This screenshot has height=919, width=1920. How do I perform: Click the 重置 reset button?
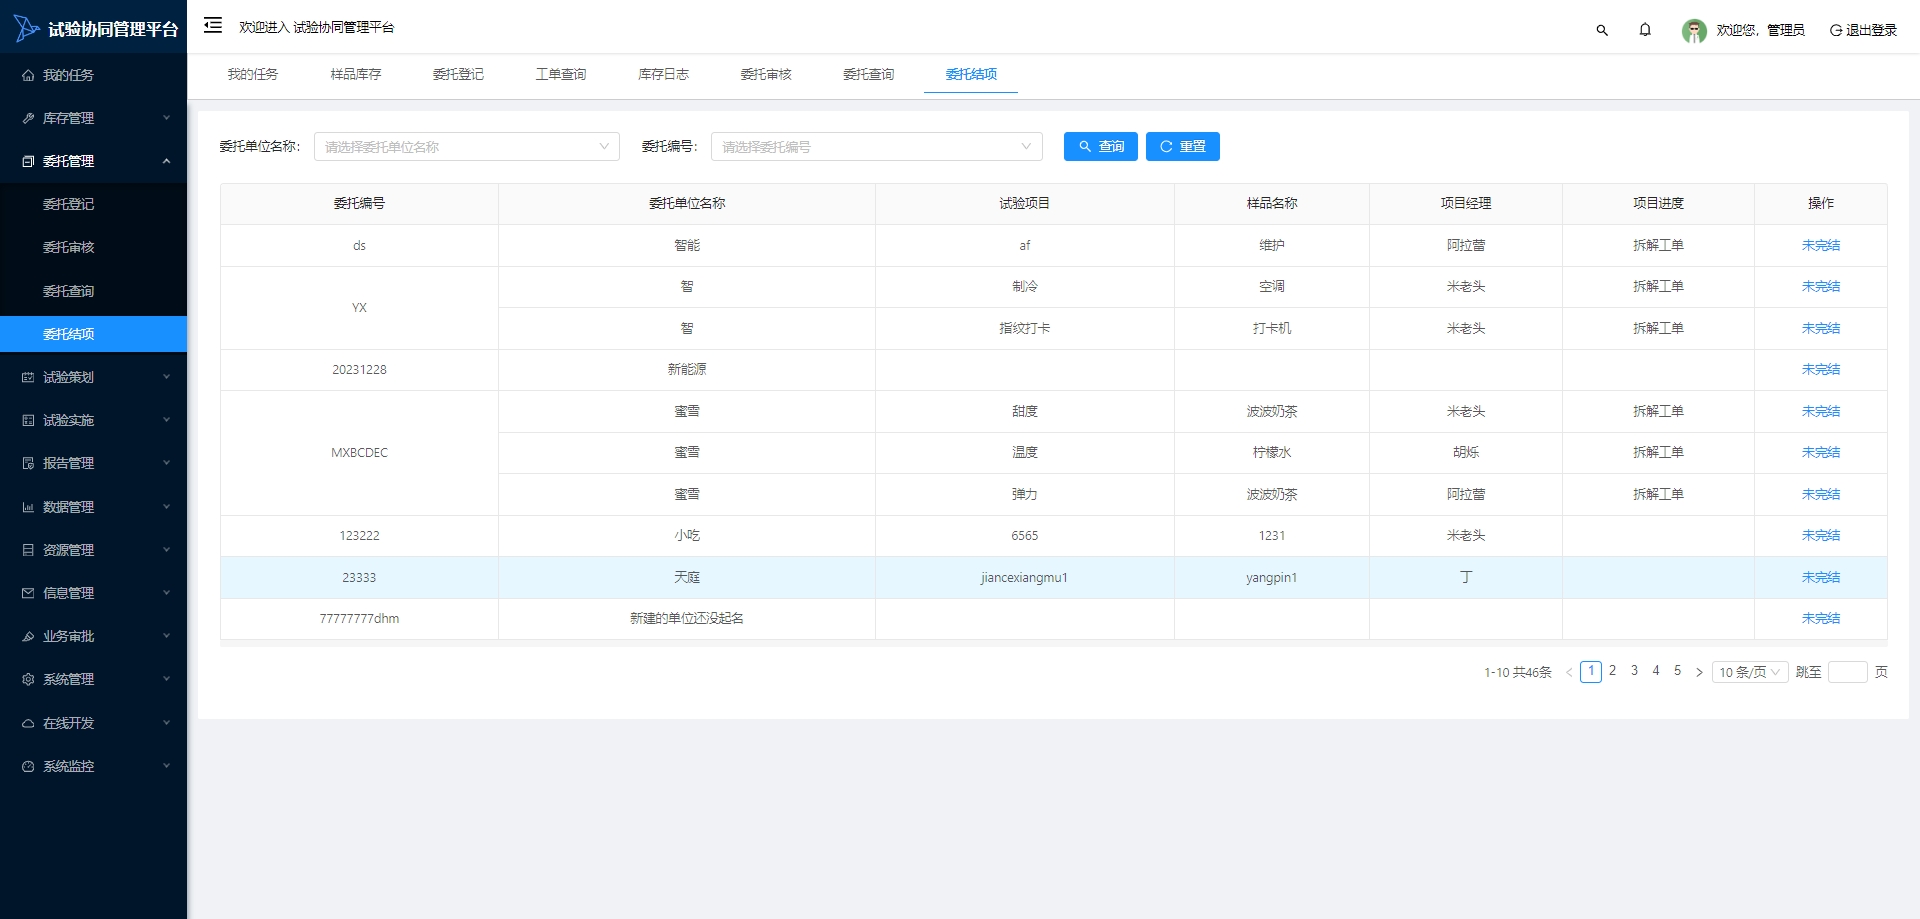click(x=1182, y=147)
